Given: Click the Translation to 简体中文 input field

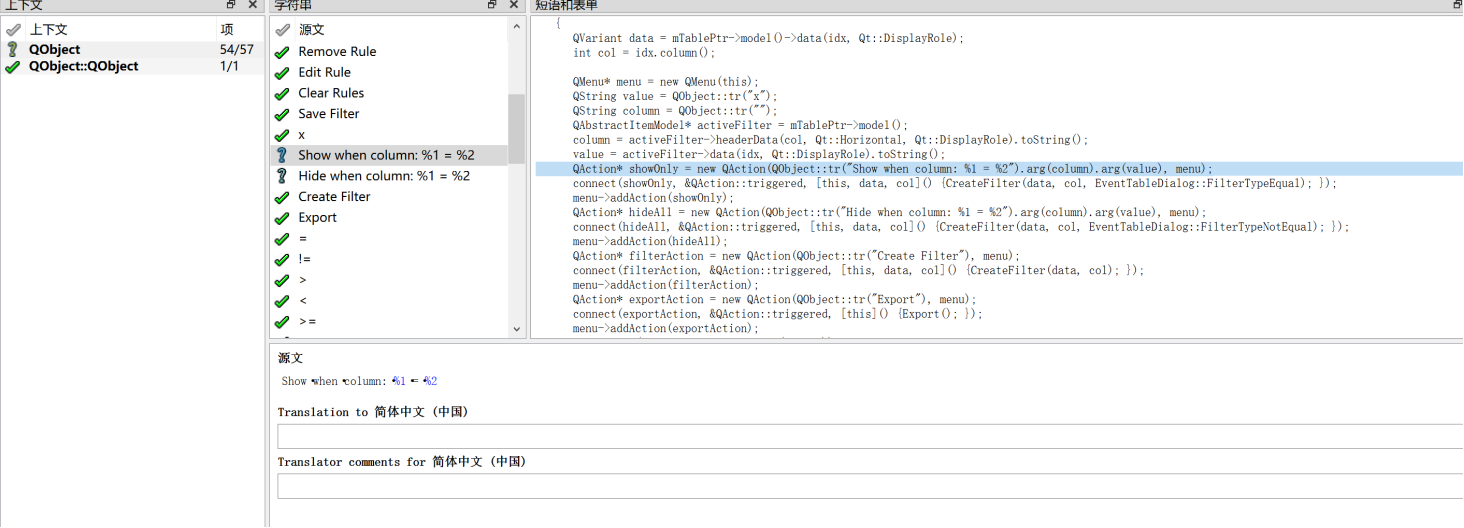Looking at the screenshot, I should point(868,436).
